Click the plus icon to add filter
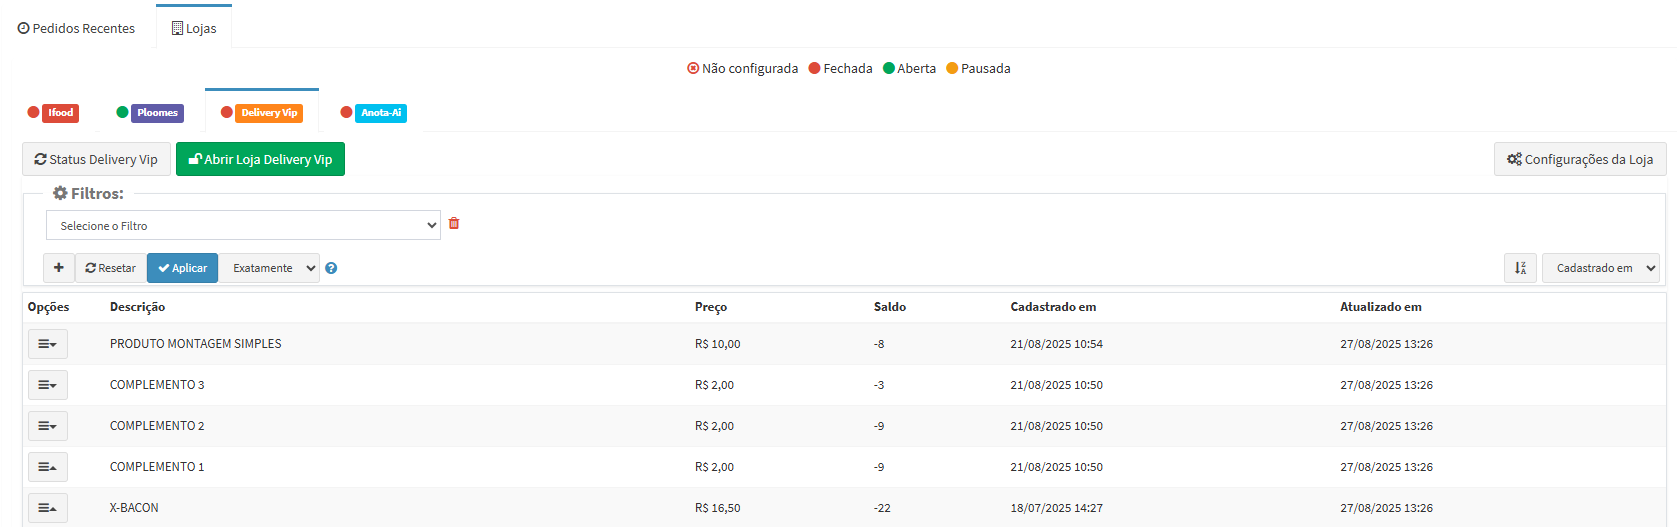Viewport: 1677px width, 527px height. pos(59,268)
